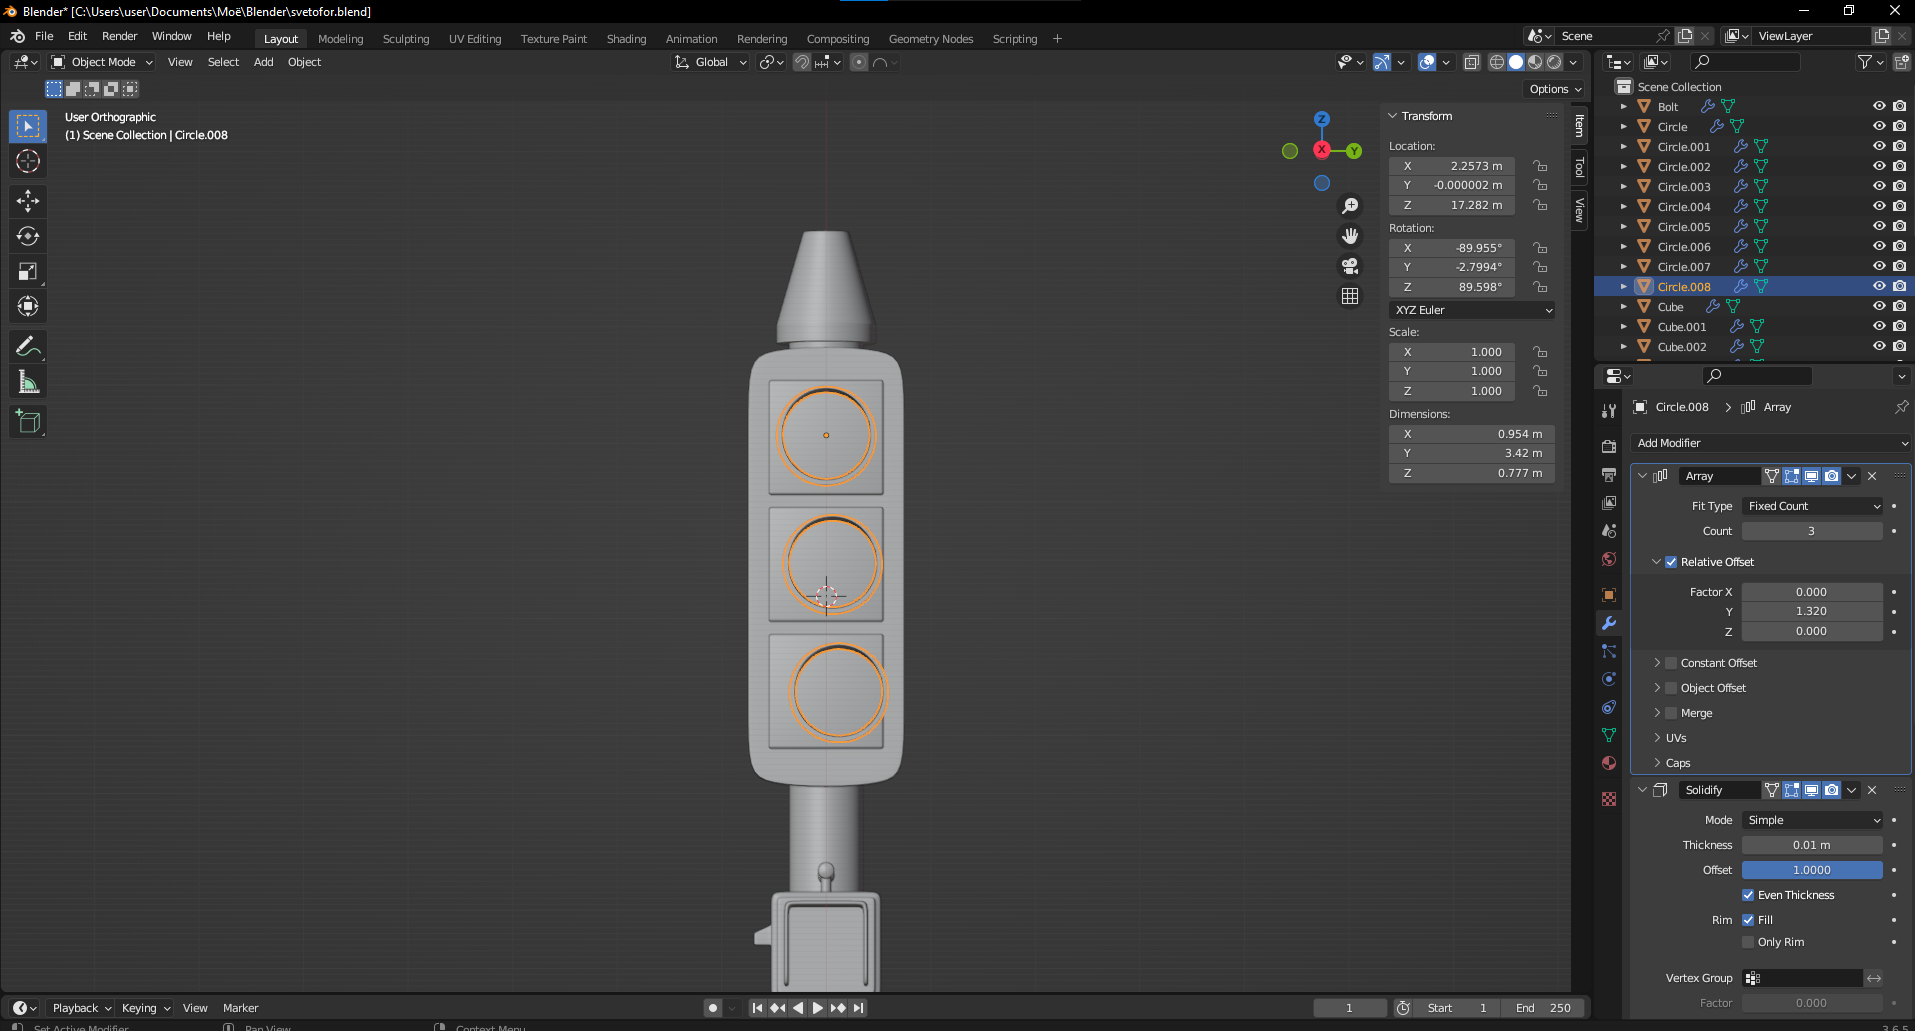This screenshot has width=1915, height=1031.
Task: Click the Options button in the viewport header
Action: [x=1555, y=89]
